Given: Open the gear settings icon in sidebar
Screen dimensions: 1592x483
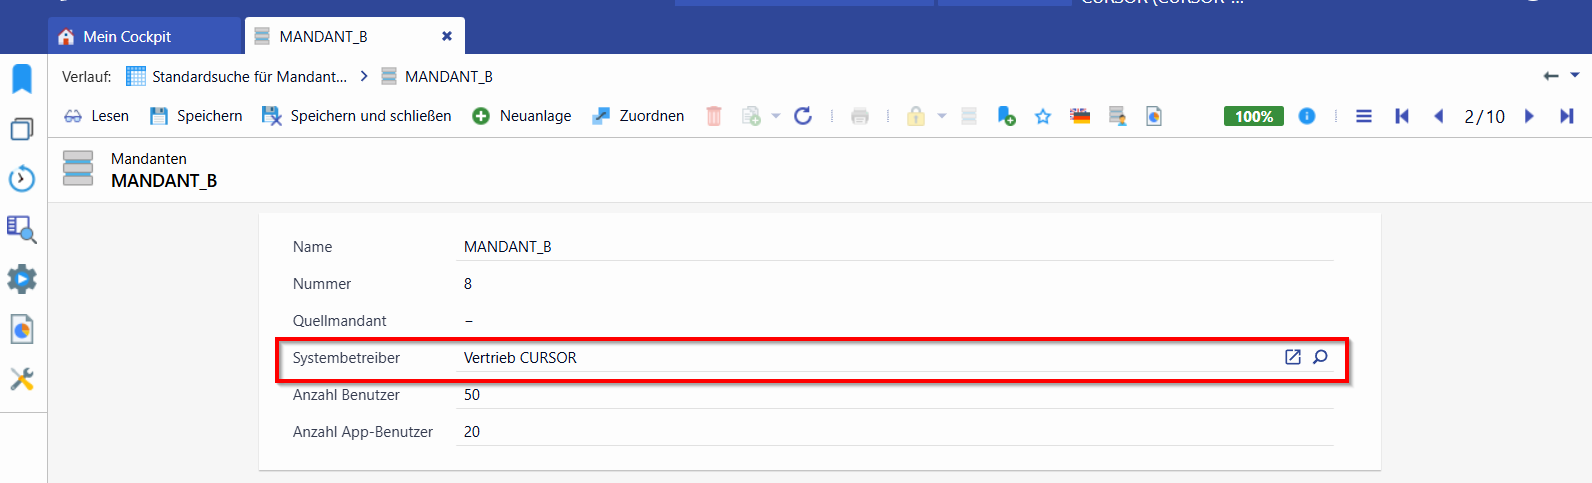Looking at the screenshot, I should tap(22, 279).
